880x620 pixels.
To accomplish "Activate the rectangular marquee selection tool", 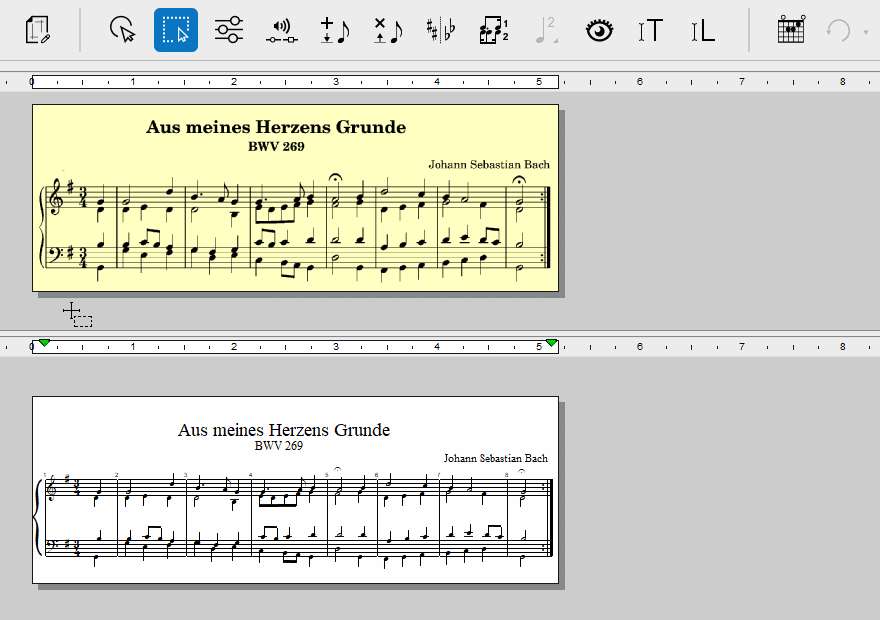I will [176, 30].
